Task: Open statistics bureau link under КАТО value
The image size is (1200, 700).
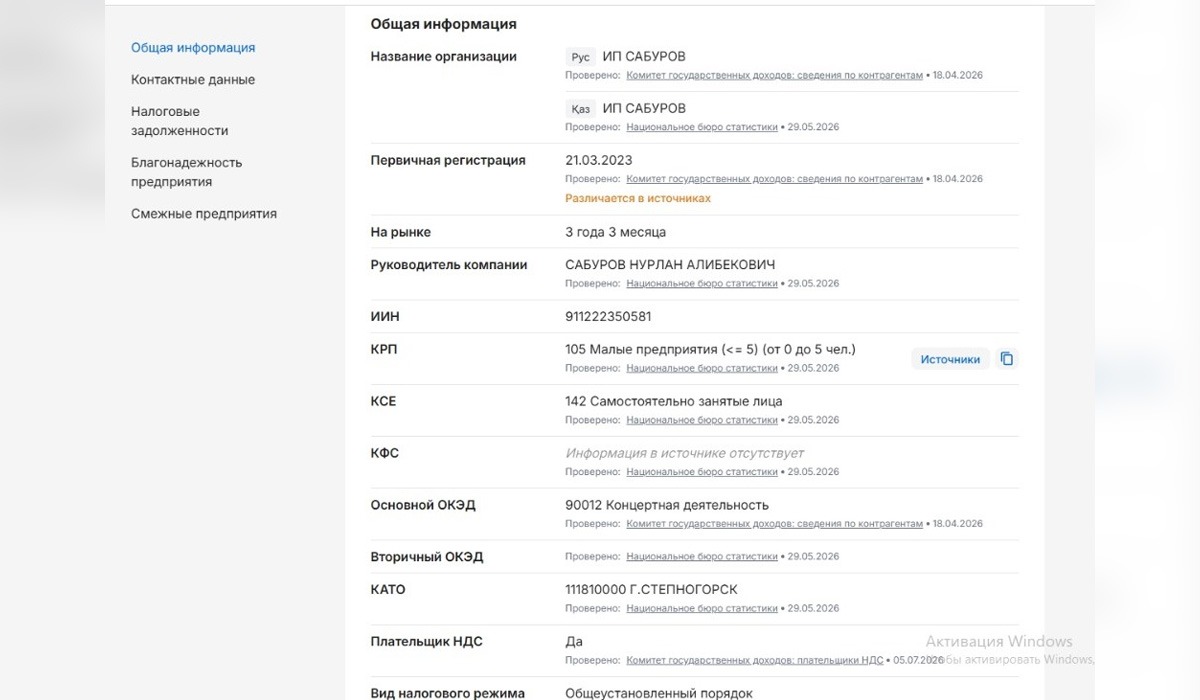Action: (701, 609)
